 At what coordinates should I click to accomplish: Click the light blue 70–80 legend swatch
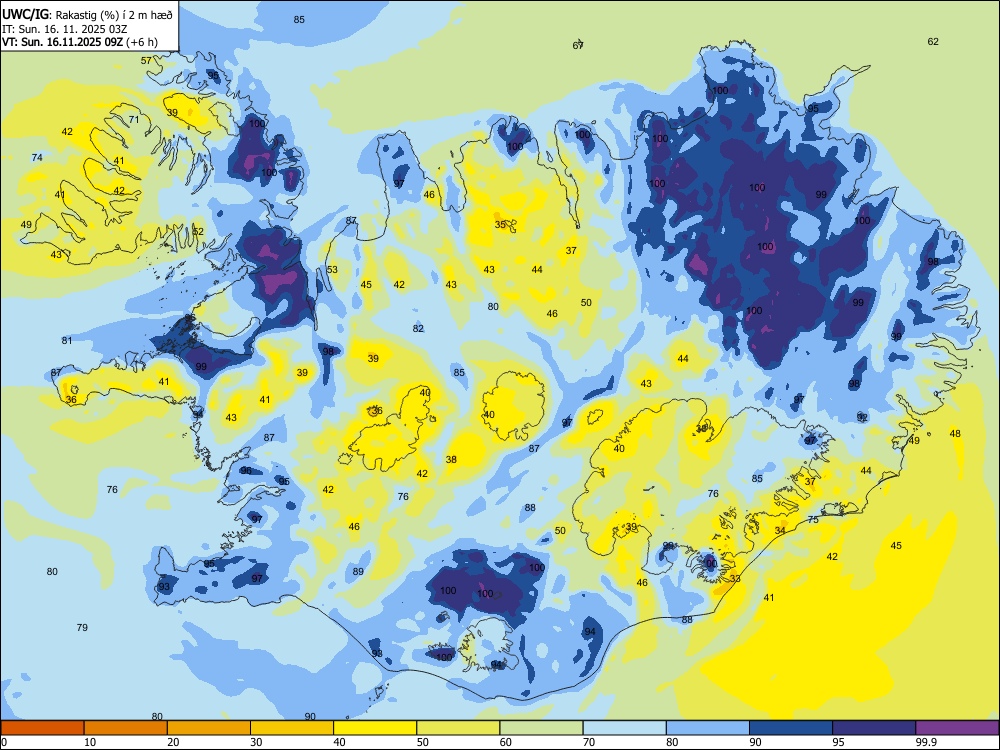click(624, 728)
